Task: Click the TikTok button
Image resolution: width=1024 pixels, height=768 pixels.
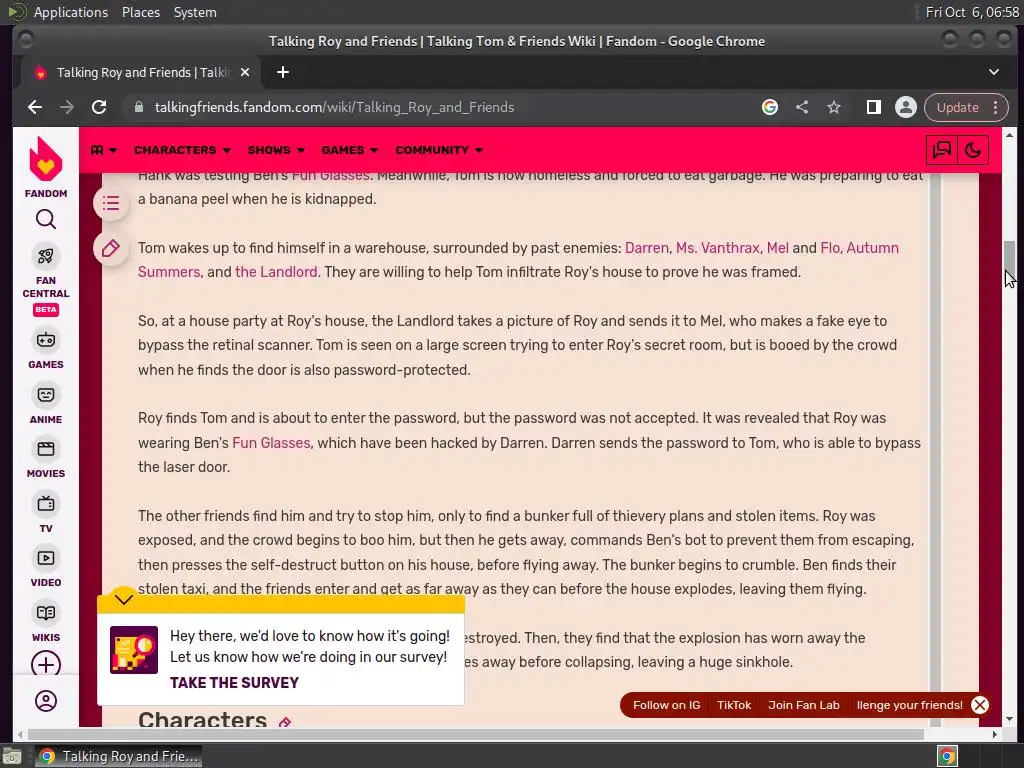Action: coord(734,705)
